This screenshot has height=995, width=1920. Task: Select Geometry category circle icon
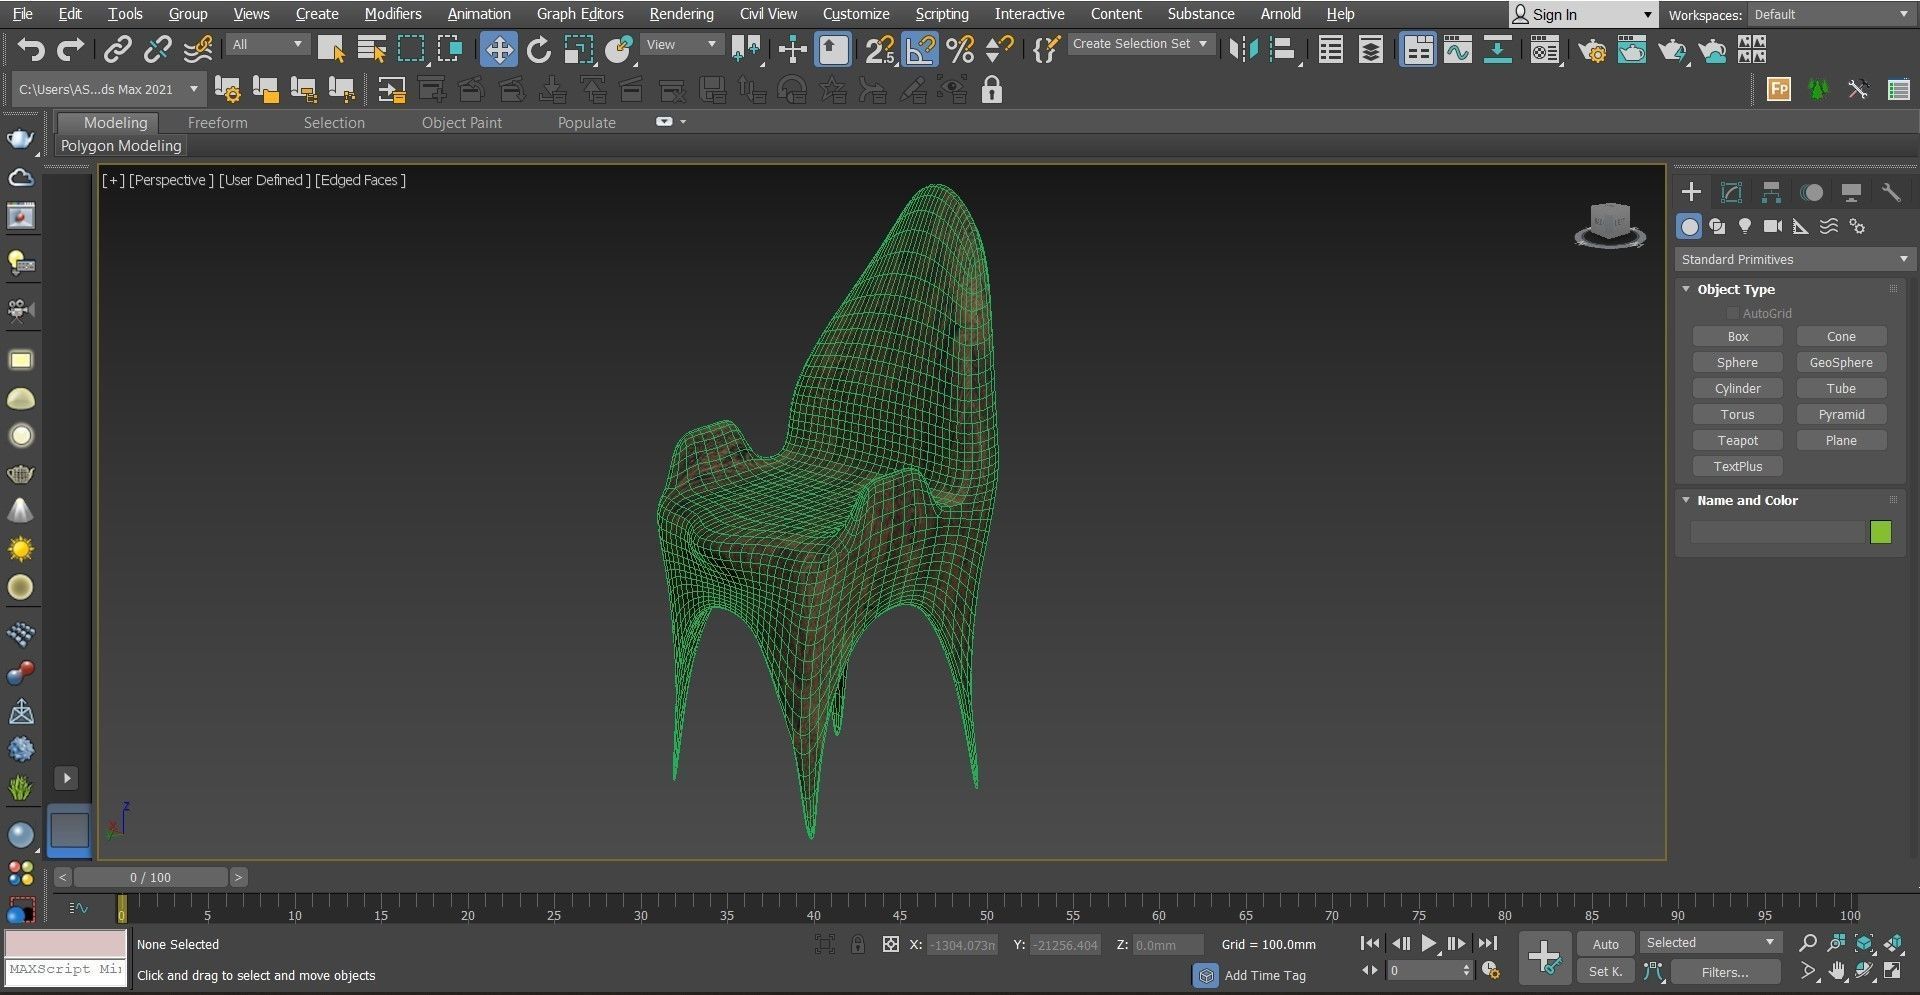point(1689,227)
